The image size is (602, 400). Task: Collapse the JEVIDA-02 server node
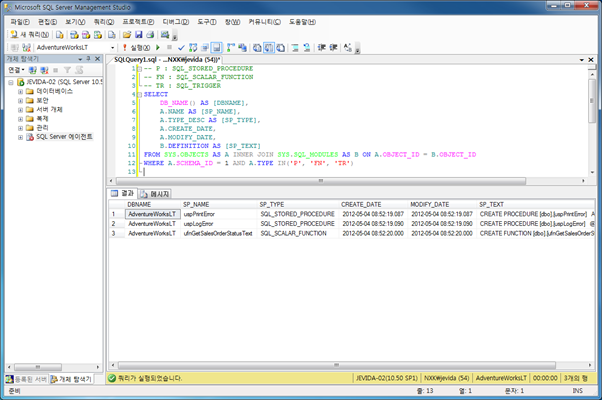(x=11, y=82)
